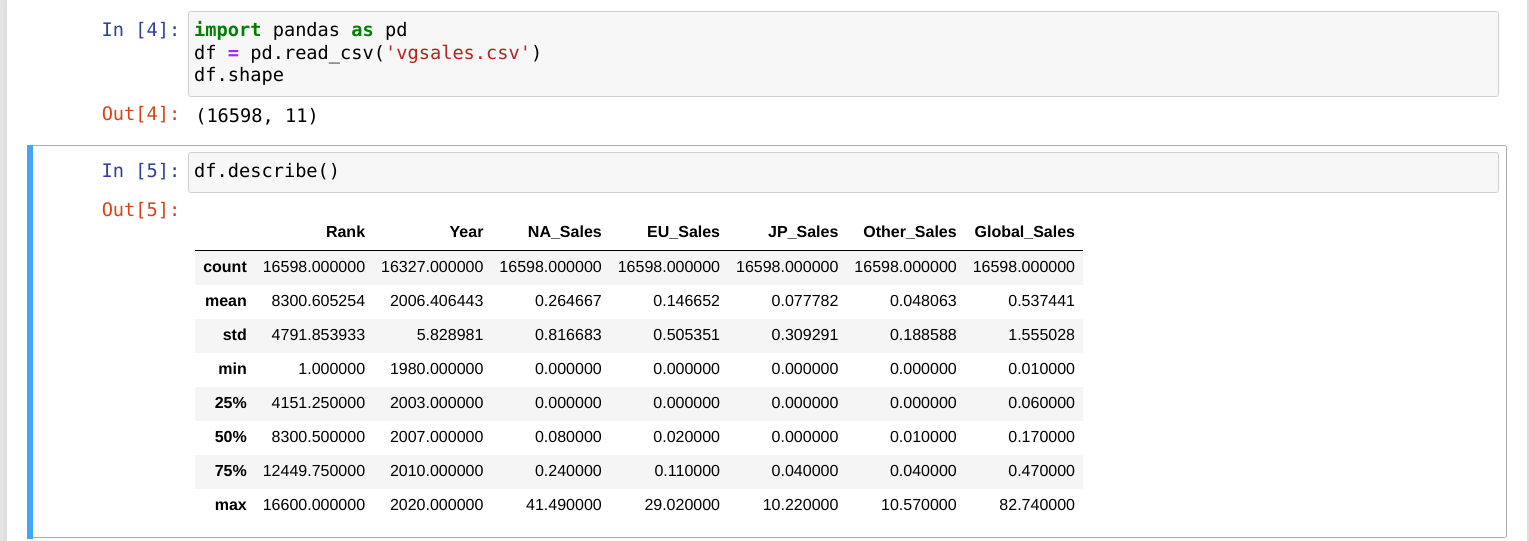Click the mean JP_Sales value 0.077782
This screenshot has height=541, width=1529.
805,301
